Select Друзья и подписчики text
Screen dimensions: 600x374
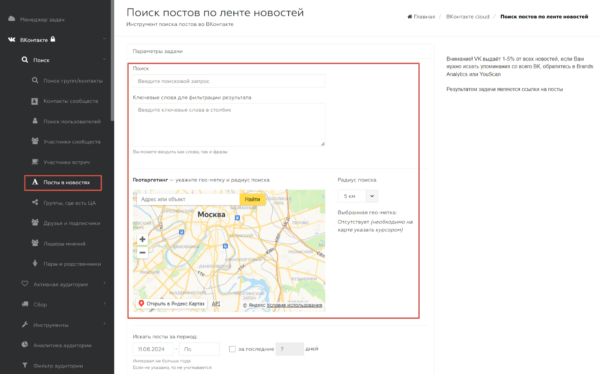72,223
